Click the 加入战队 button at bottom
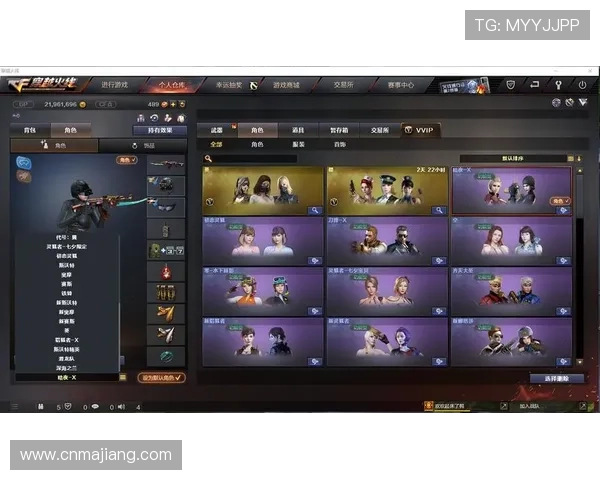Screen dimensions: 600x480 pyautogui.click(x=529, y=406)
